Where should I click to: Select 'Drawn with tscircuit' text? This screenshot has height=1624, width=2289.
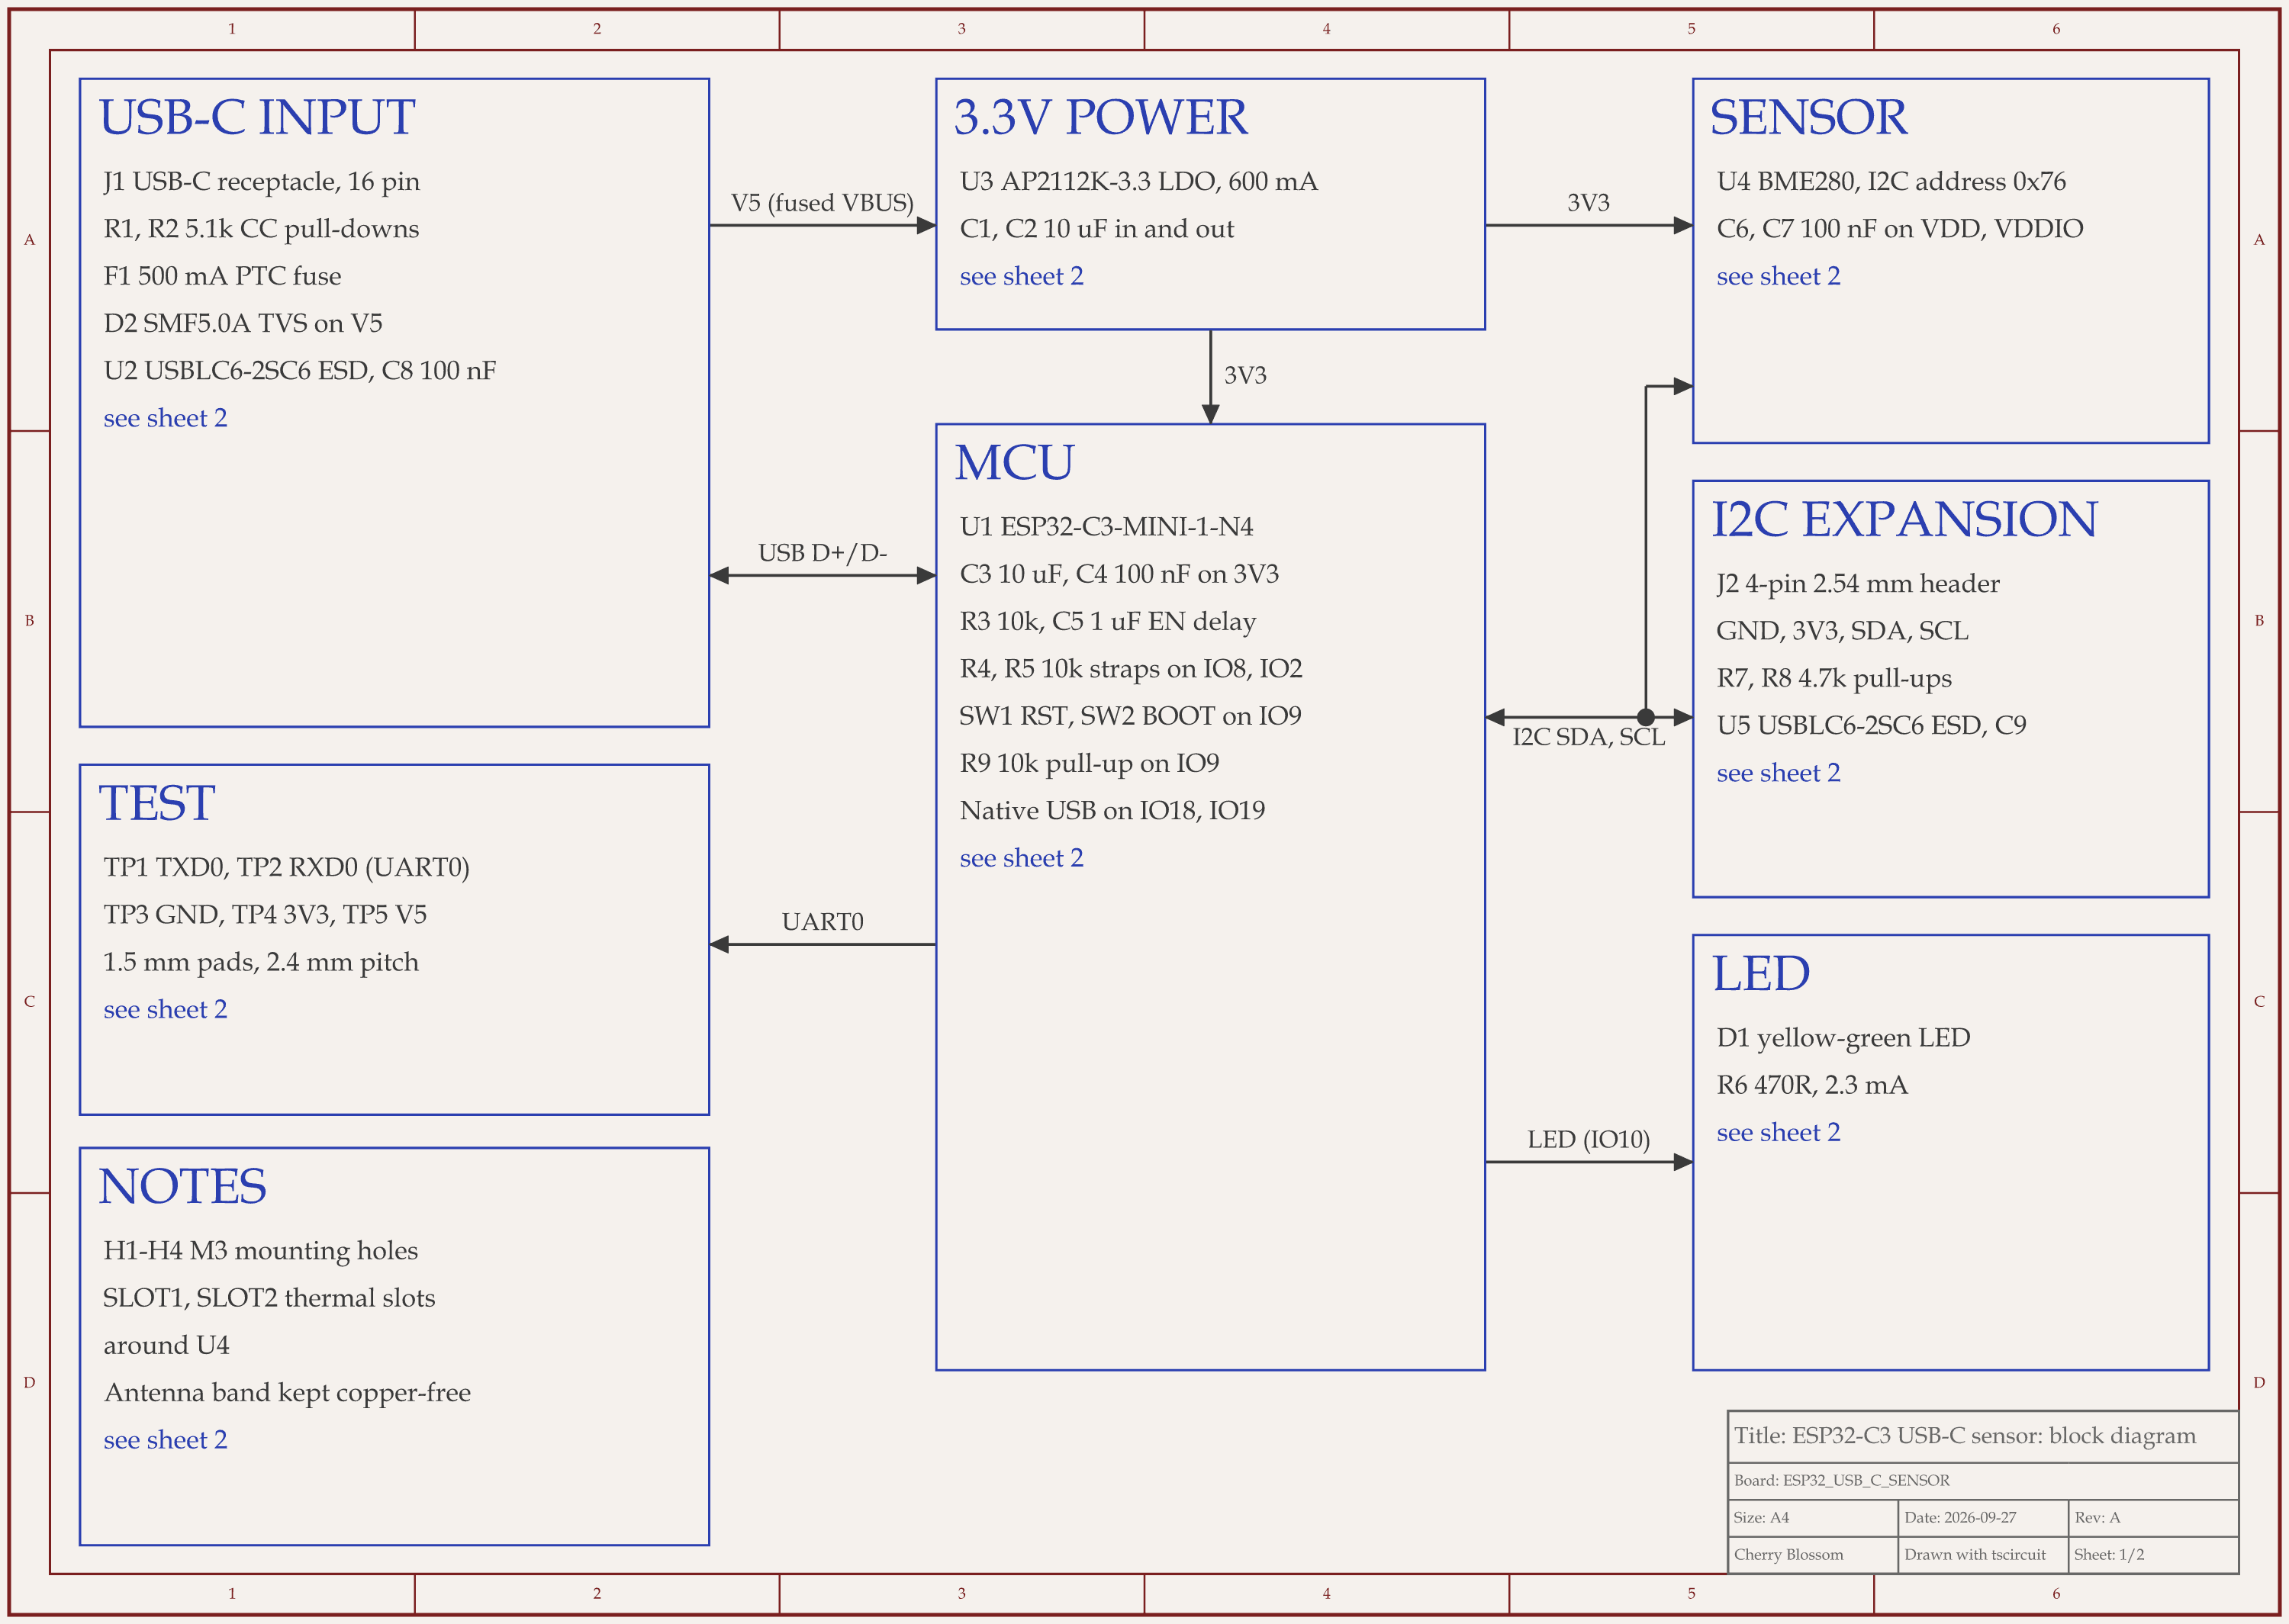[x=1975, y=1555]
